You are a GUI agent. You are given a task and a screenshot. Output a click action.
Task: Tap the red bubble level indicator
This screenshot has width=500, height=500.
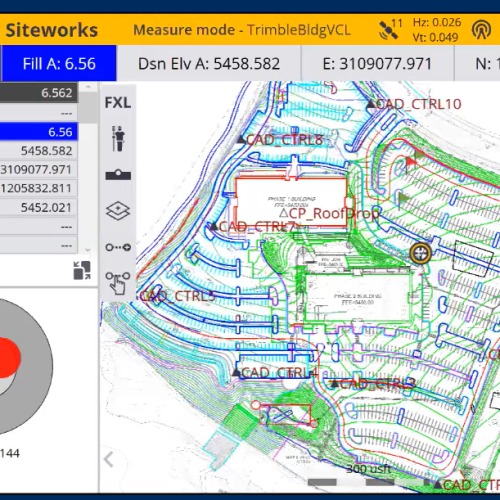[9, 358]
